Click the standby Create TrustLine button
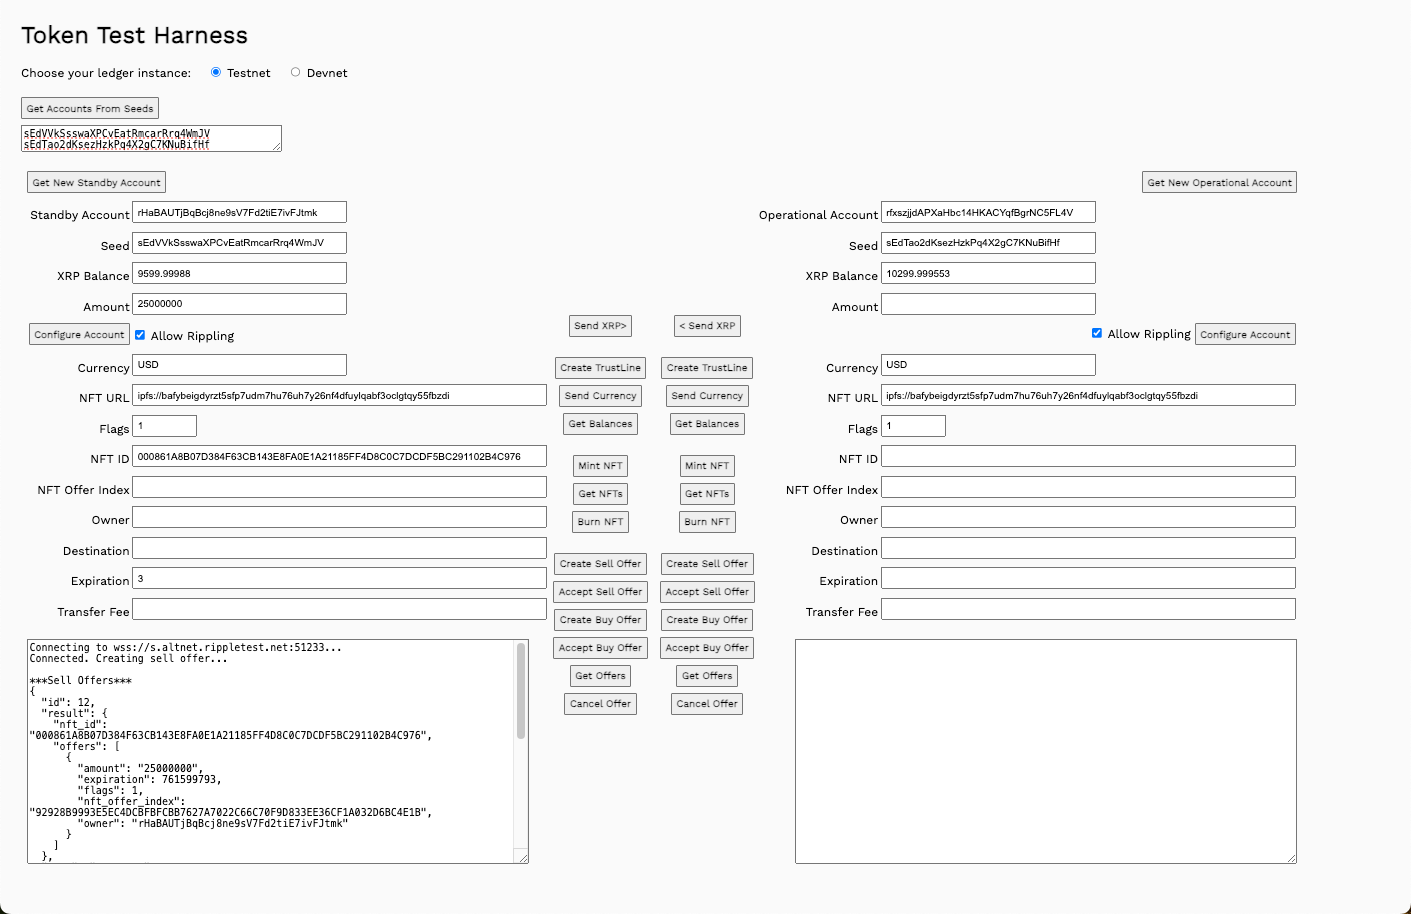The width and height of the screenshot is (1411, 914). pos(600,368)
